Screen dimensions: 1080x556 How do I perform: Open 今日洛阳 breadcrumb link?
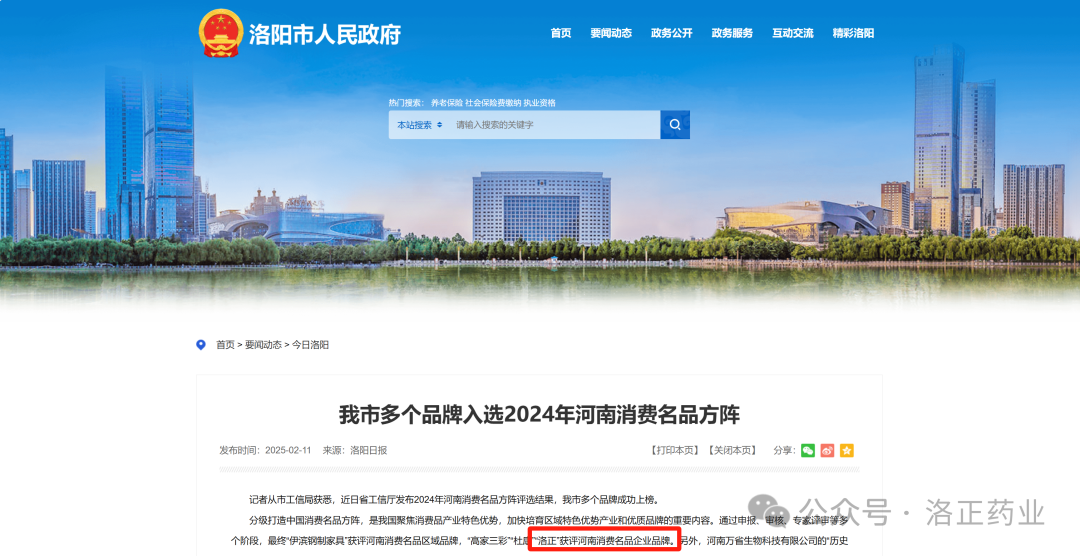click(x=310, y=344)
